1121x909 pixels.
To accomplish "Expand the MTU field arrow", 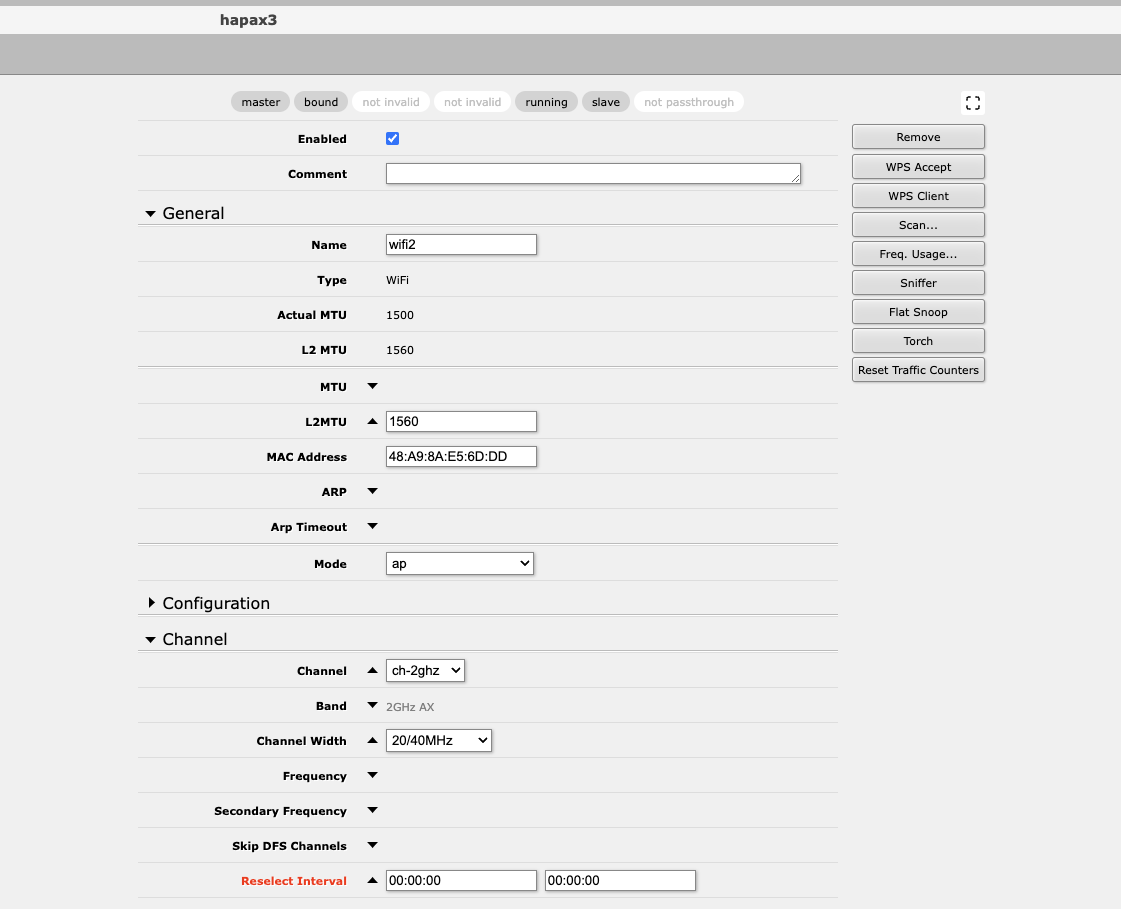I will coord(371,386).
